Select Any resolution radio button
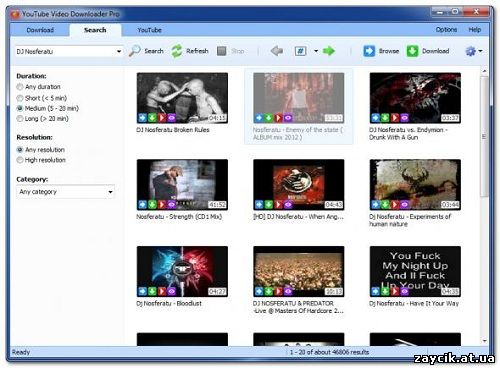Screen dimensions: 500x368 (20, 150)
